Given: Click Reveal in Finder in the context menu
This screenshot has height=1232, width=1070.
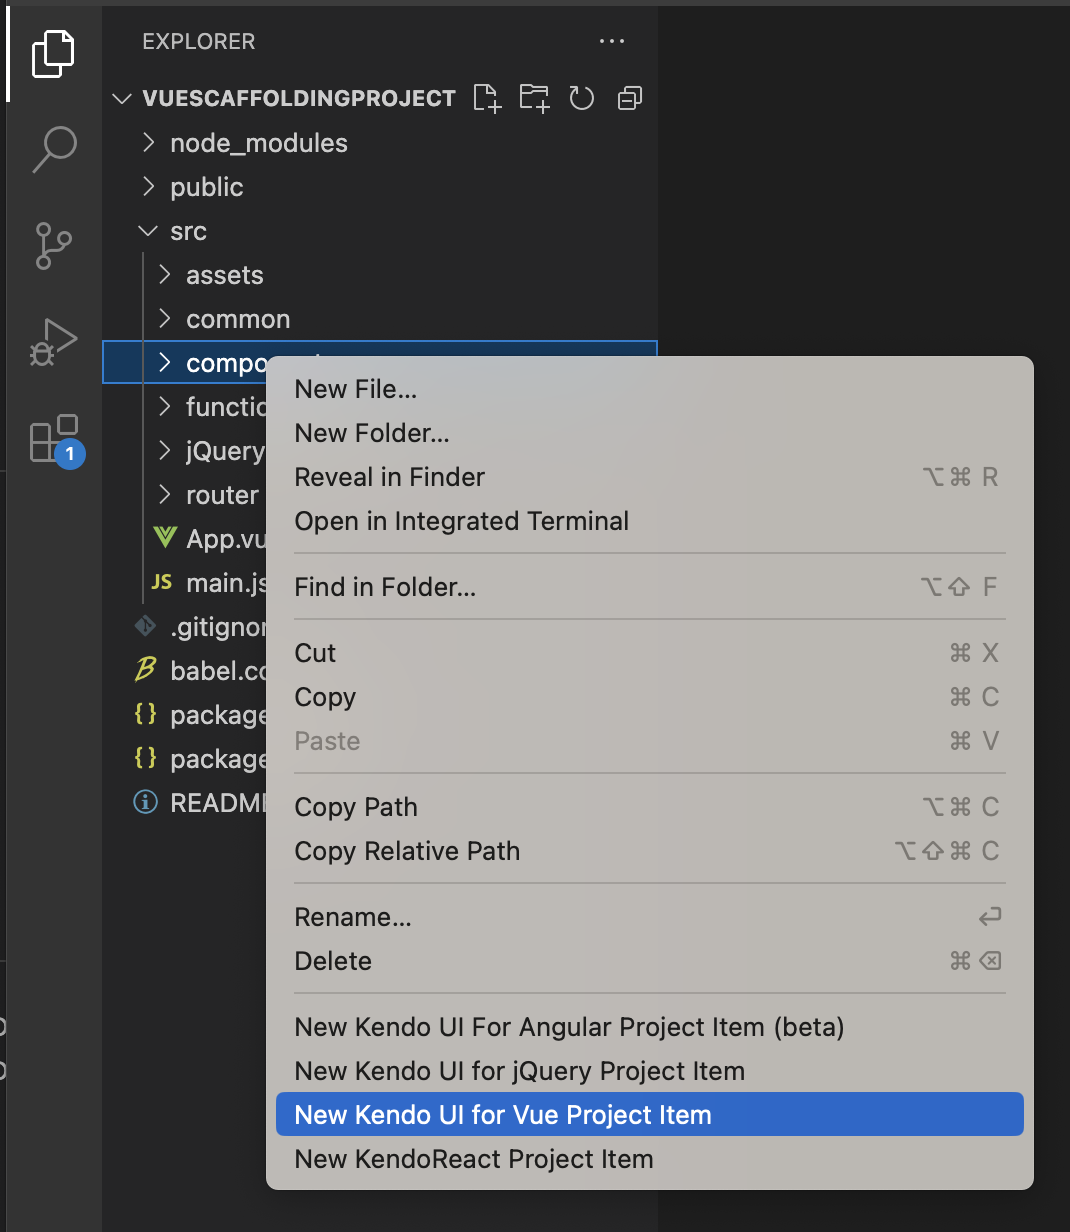Looking at the screenshot, I should click(389, 477).
